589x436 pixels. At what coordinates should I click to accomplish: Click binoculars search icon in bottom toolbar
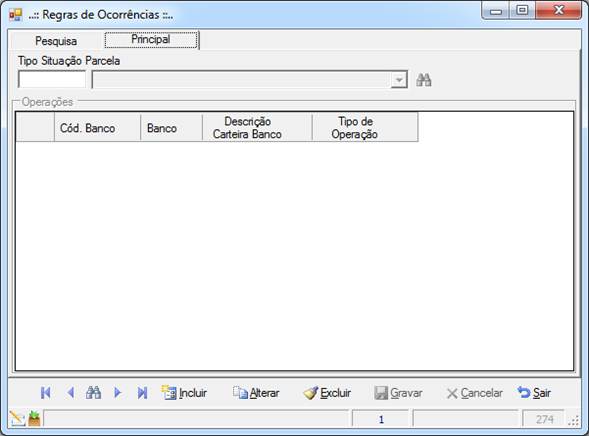(93, 393)
